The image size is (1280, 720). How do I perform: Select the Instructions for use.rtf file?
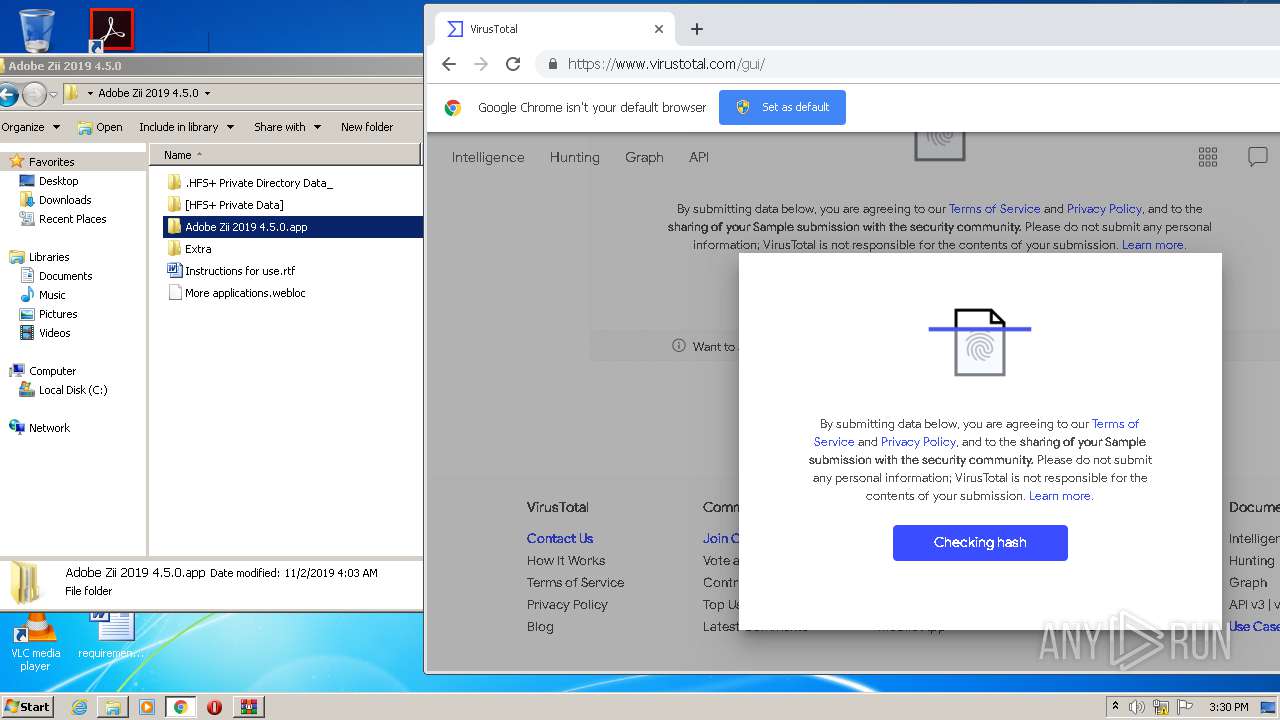point(240,271)
